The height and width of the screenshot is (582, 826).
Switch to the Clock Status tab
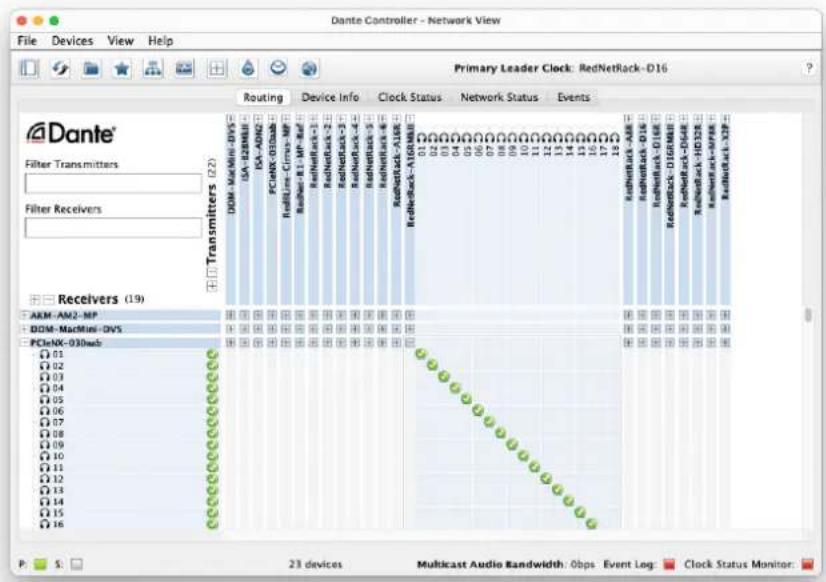point(409,97)
